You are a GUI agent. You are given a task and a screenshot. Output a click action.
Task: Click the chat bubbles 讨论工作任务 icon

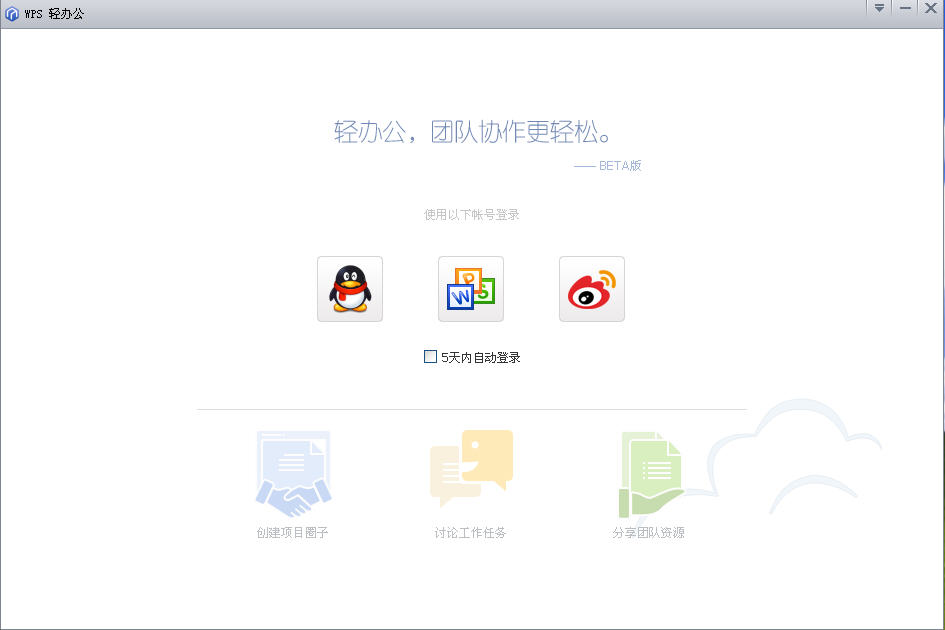(x=471, y=467)
